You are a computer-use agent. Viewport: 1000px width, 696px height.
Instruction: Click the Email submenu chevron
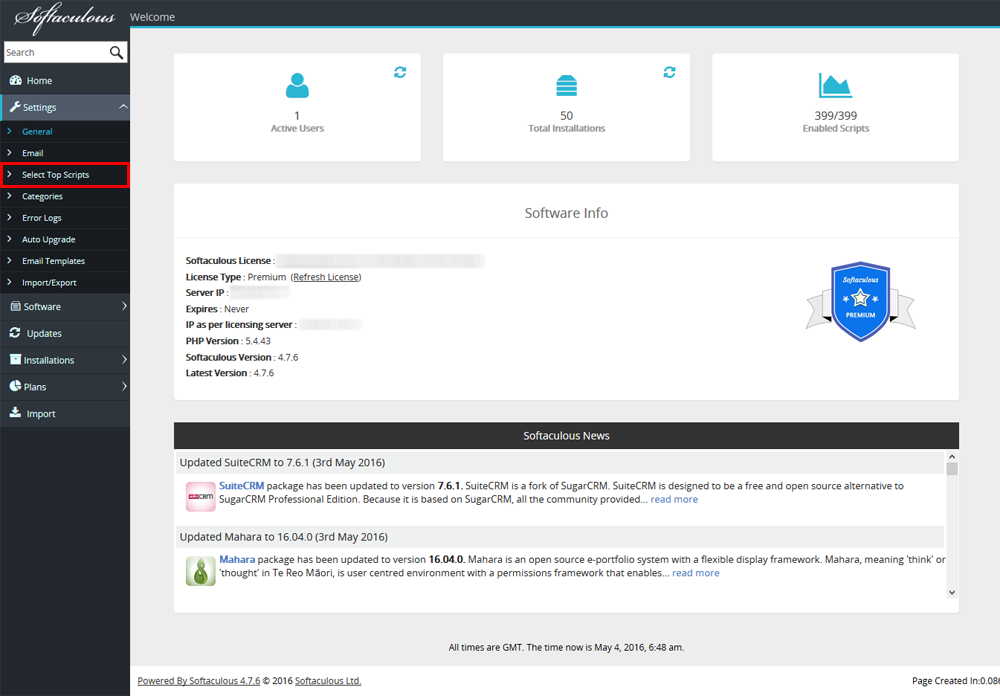(9, 152)
